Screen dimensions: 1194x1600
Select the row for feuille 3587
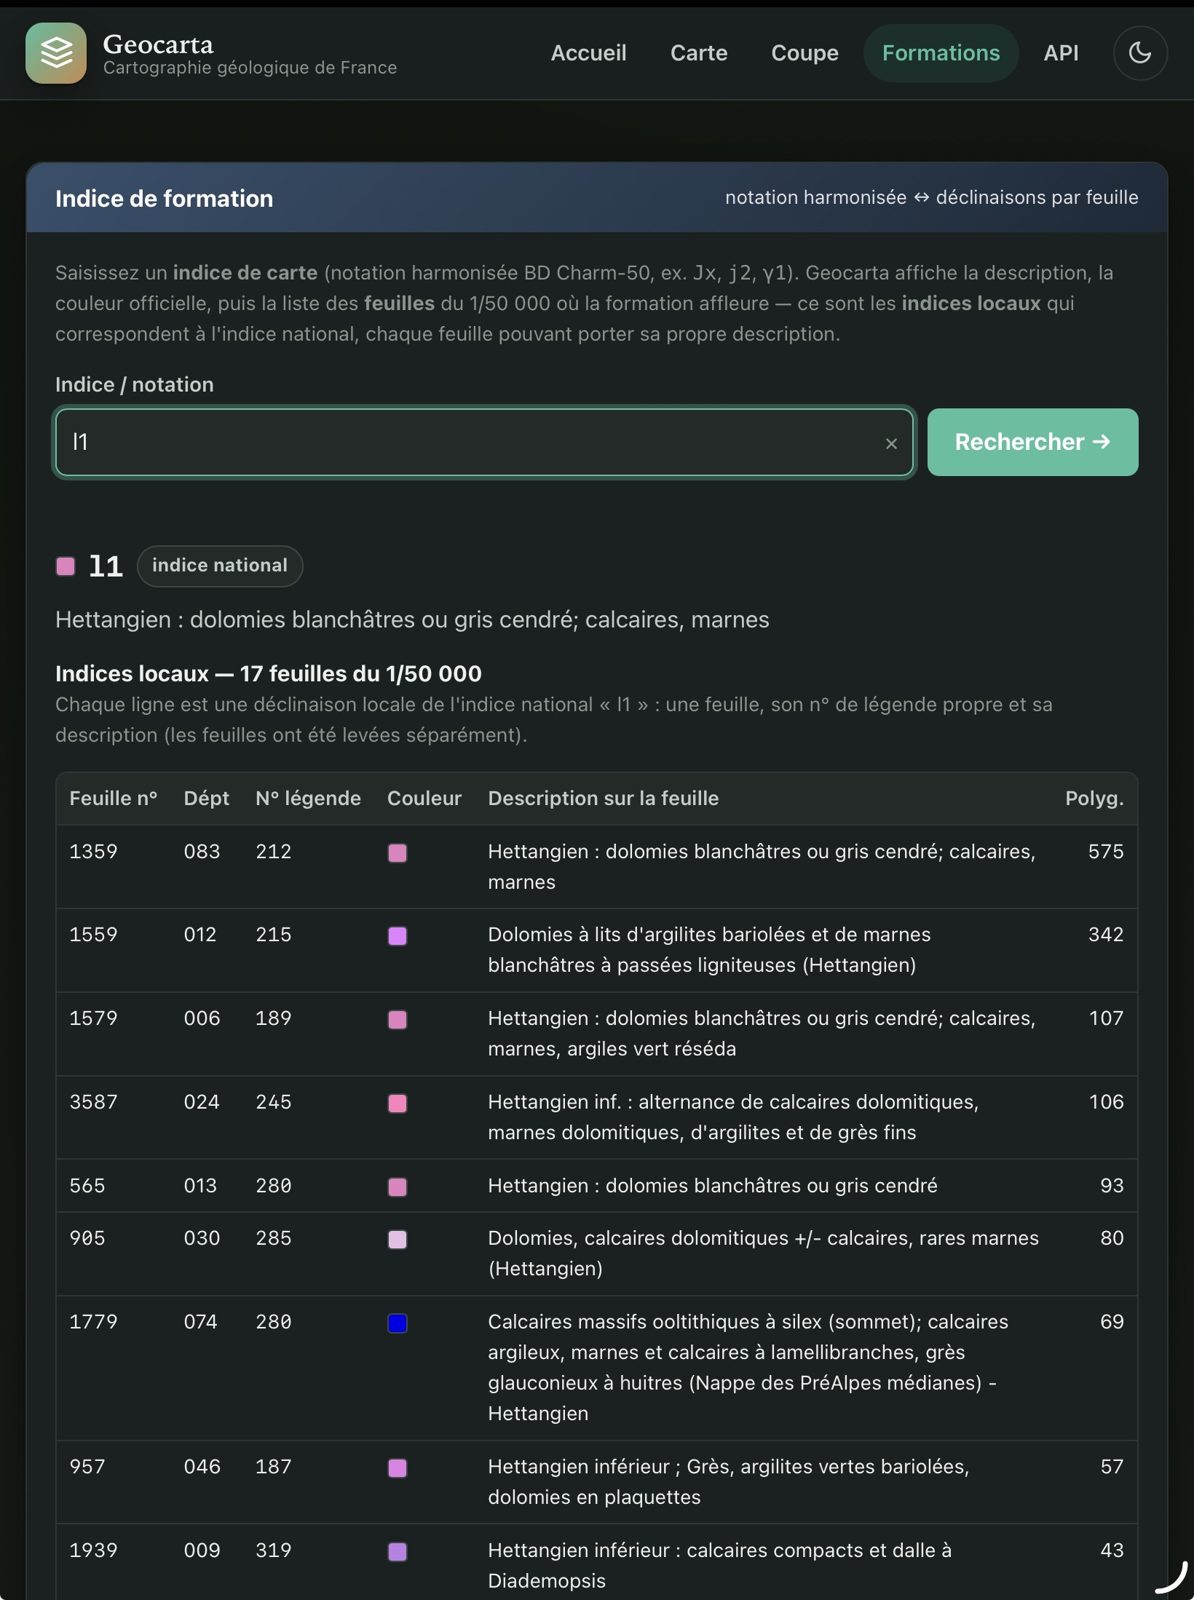(597, 1117)
